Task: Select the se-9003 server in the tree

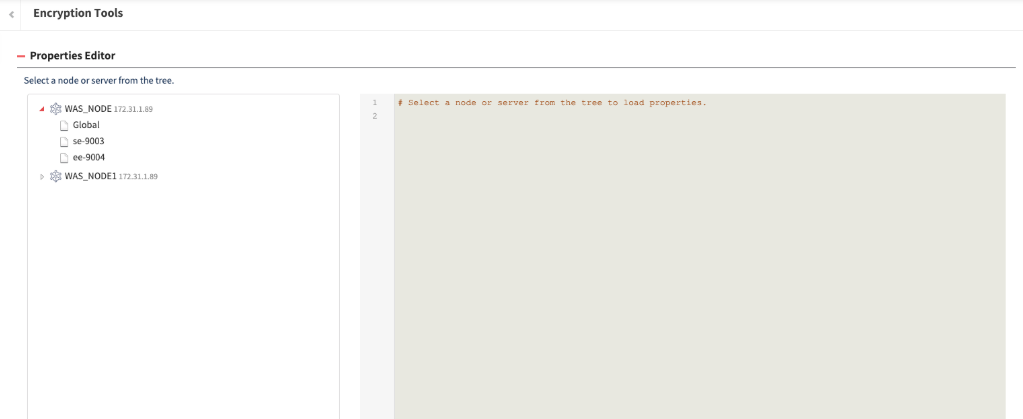Action: (x=88, y=141)
